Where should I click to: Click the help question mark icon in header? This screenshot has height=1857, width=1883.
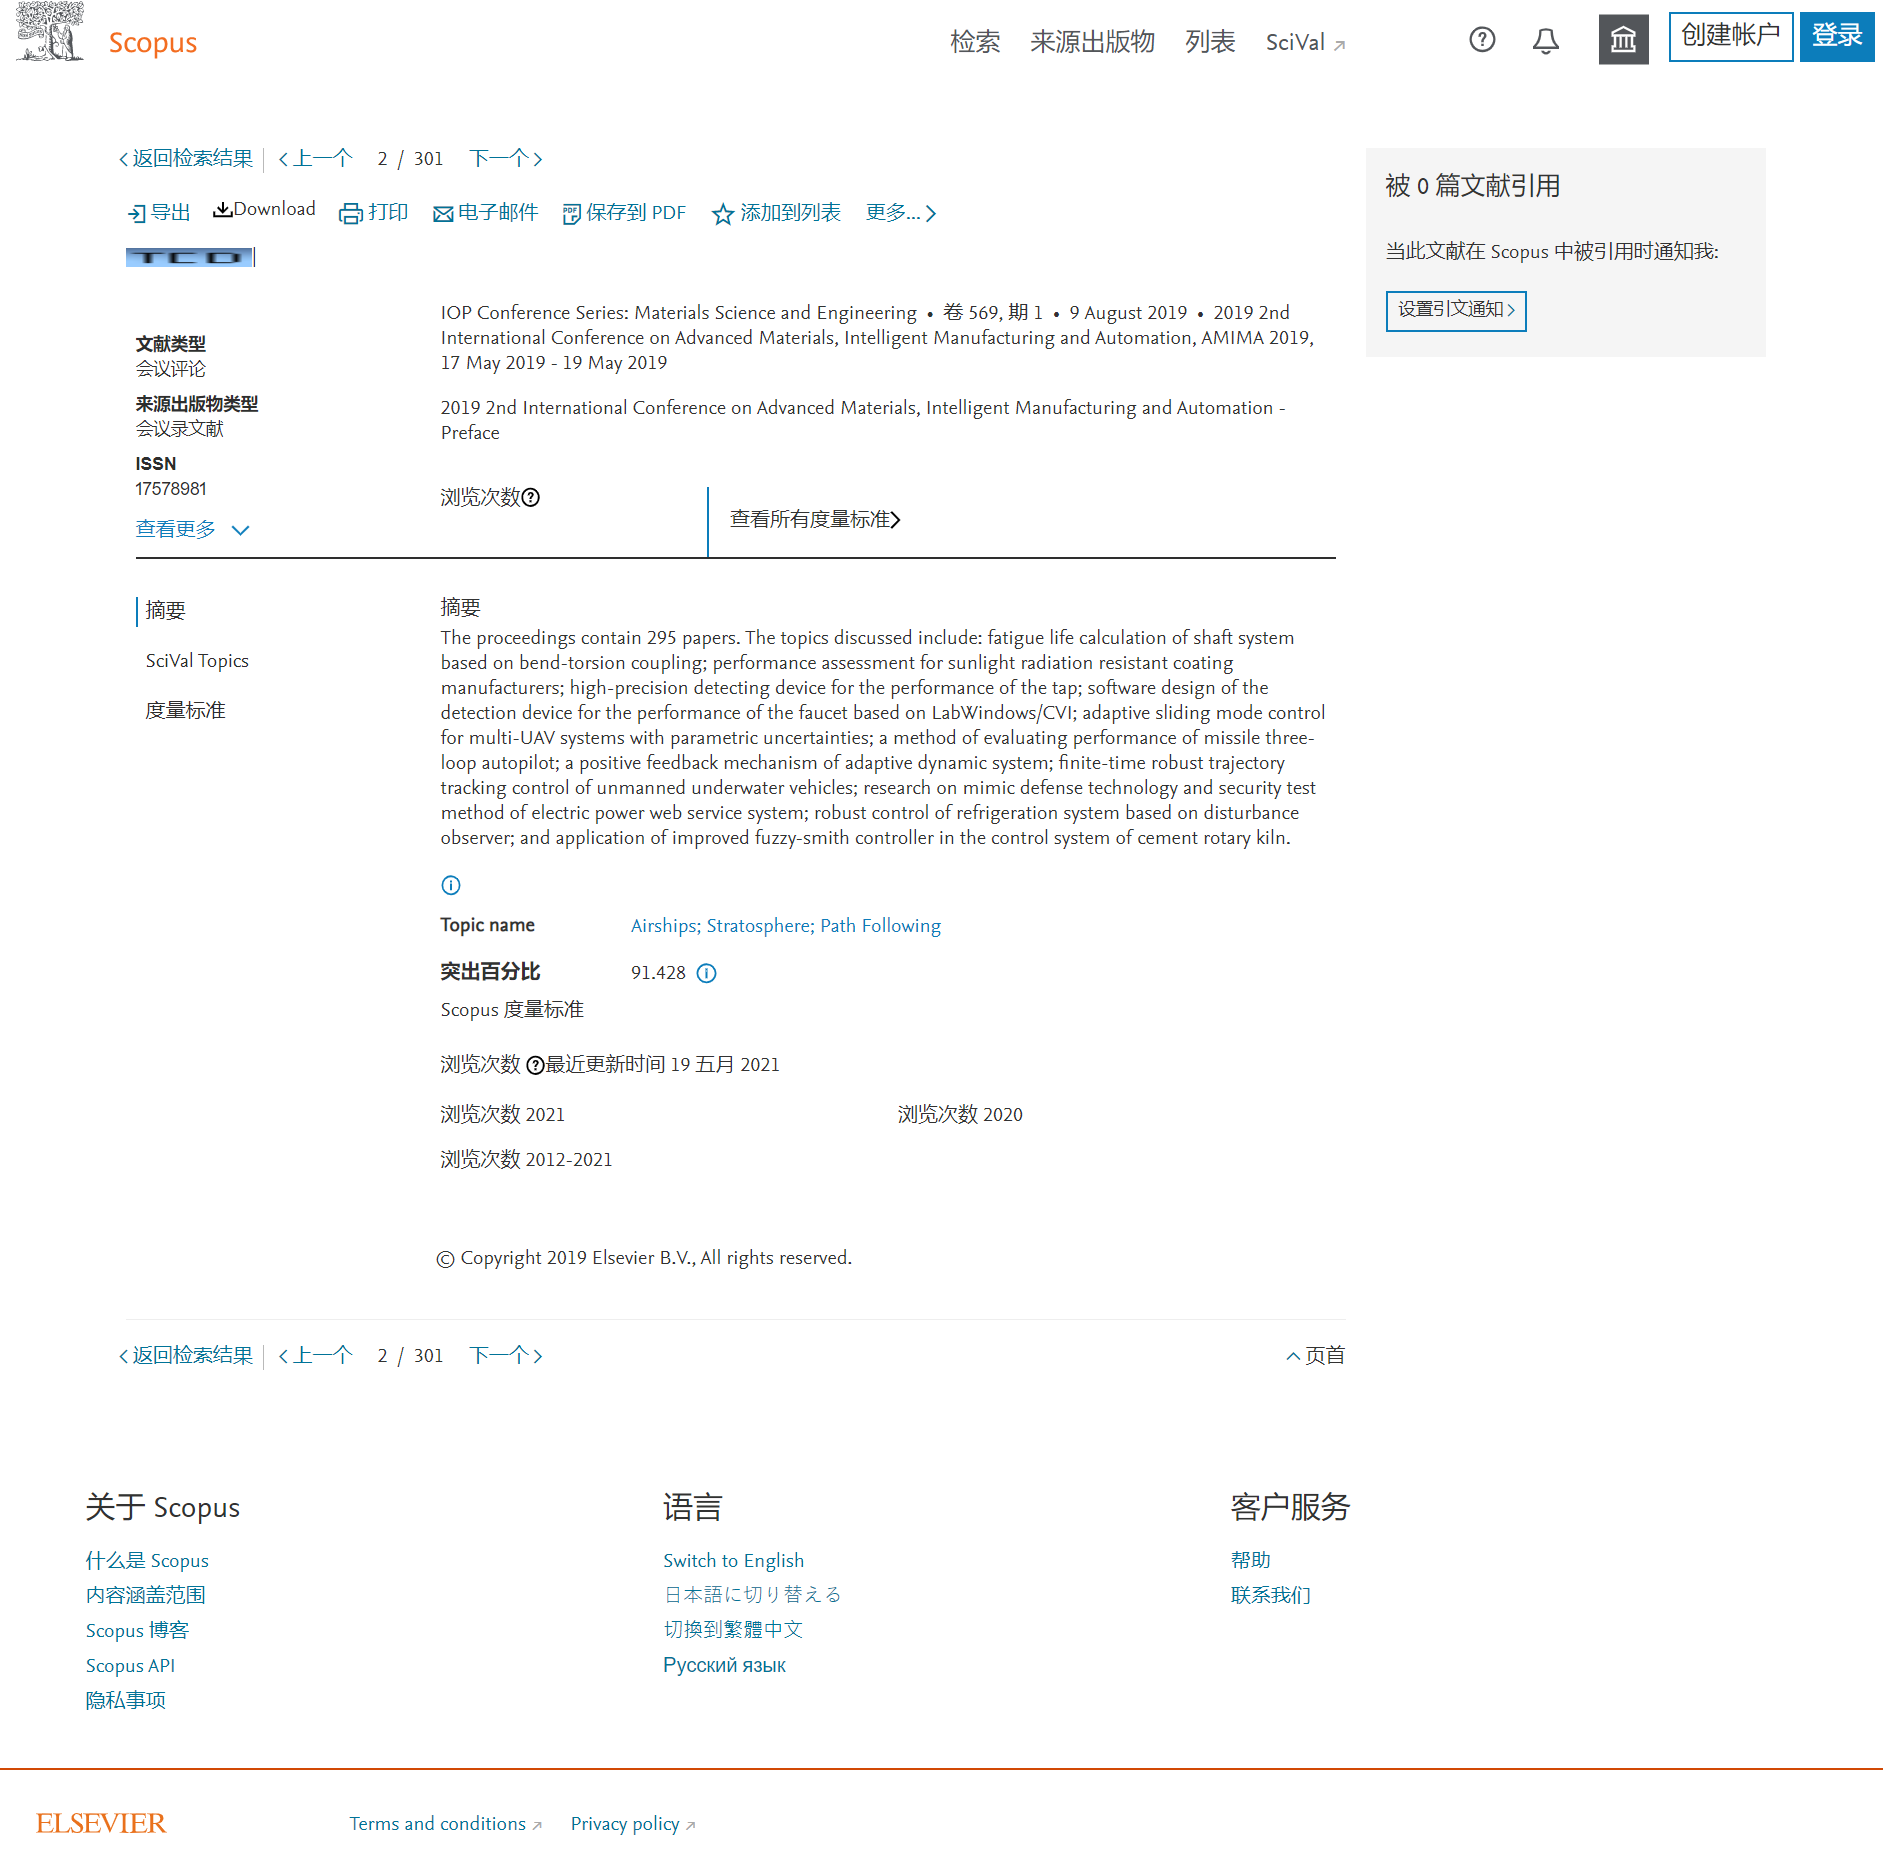1481,40
